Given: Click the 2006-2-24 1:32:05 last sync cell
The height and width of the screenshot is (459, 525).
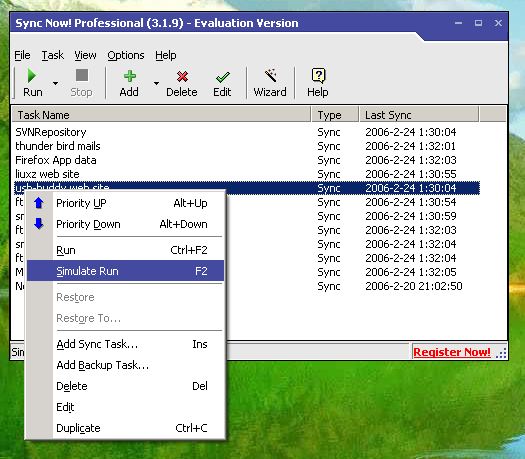Looking at the screenshot, I should (x=411, y=272).
